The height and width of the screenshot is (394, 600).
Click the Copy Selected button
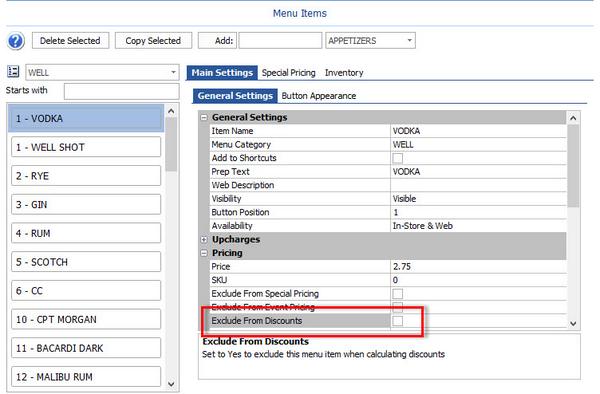tap(153, 41)
